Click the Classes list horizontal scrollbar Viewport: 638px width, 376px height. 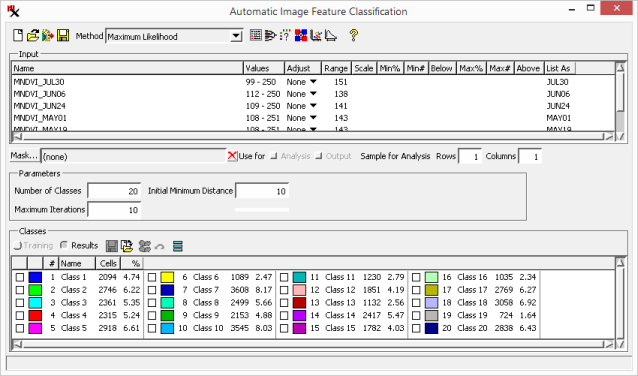[x=313, y=344]
